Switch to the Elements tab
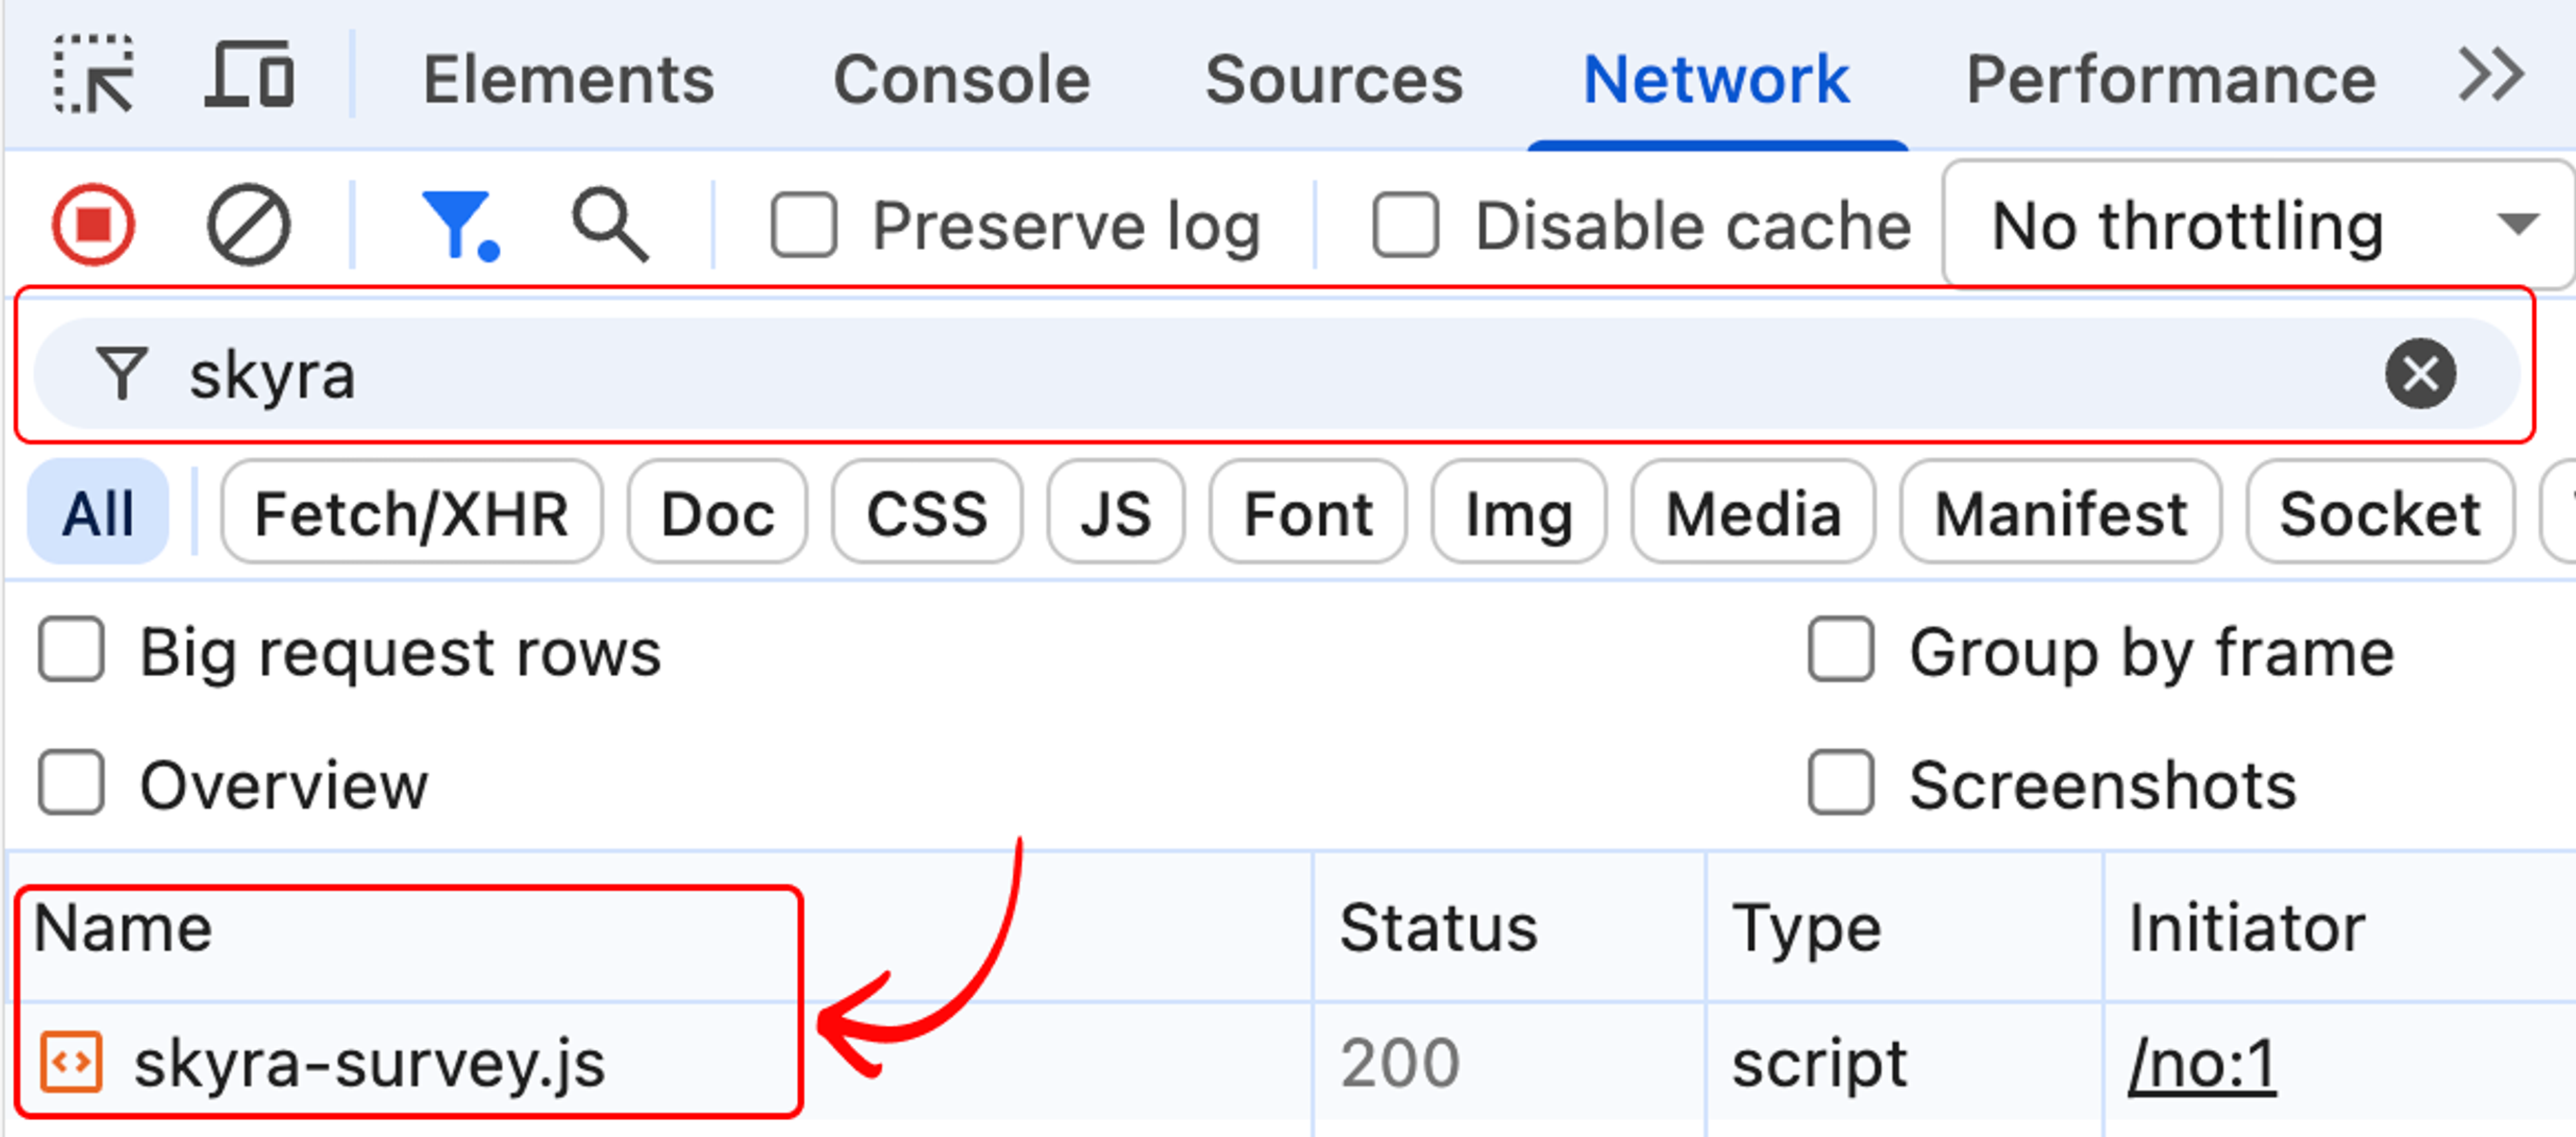The height and width of the screenshot is (1137, 2576). [568, 79]
